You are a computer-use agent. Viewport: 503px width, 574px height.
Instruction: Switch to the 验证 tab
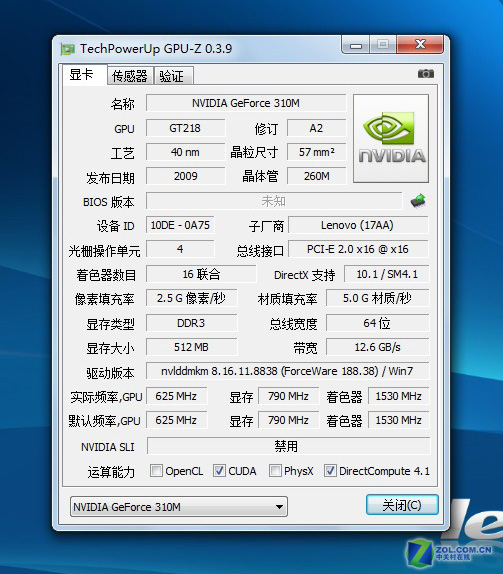pyautogui.click(x=173, y=76)
